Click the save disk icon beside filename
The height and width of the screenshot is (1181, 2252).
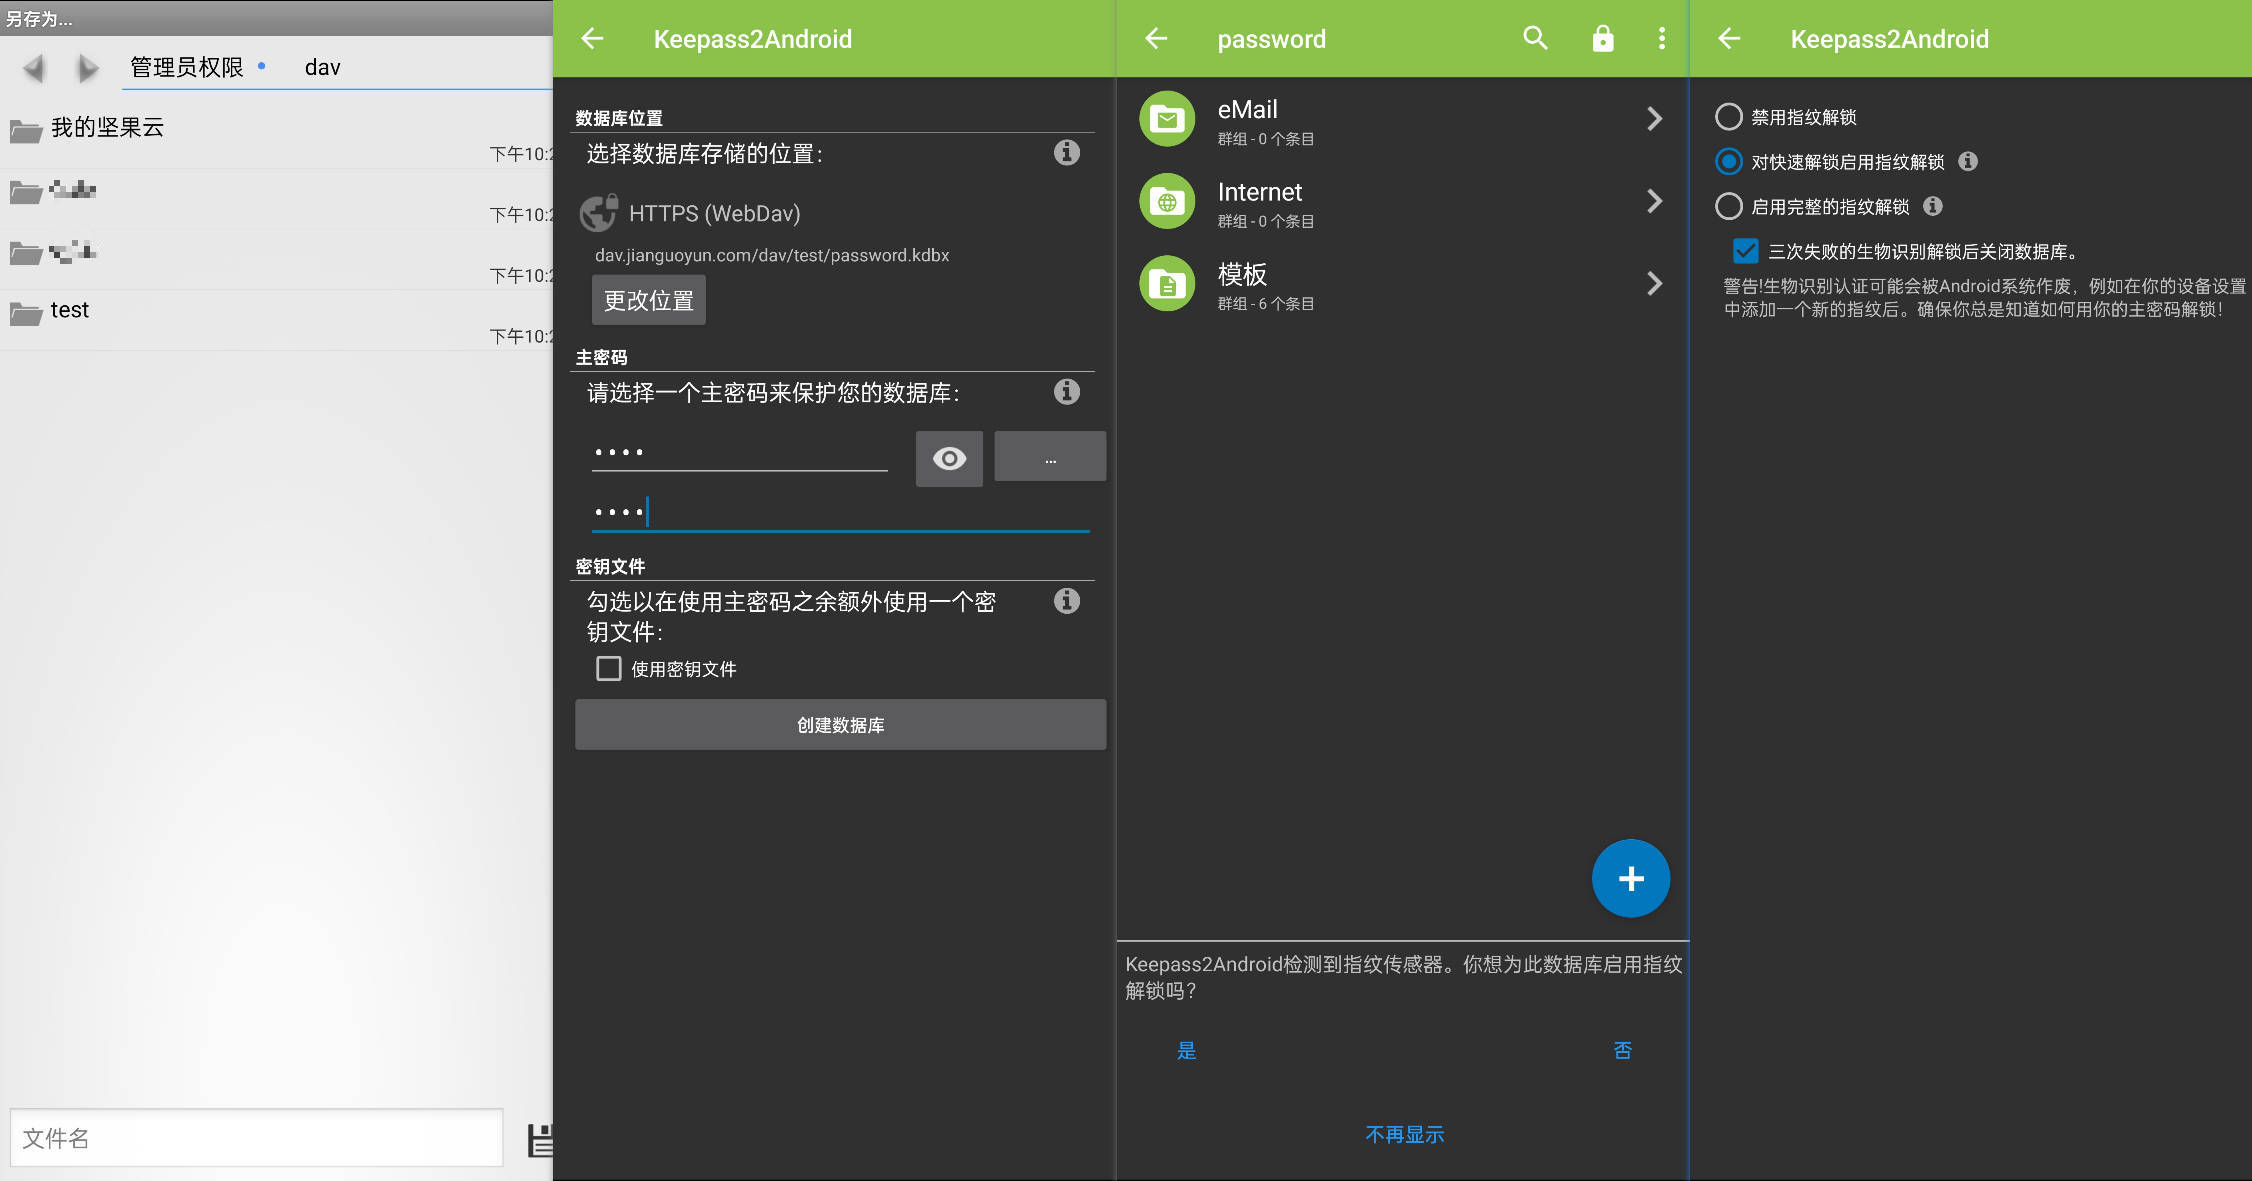[541, 1140]
